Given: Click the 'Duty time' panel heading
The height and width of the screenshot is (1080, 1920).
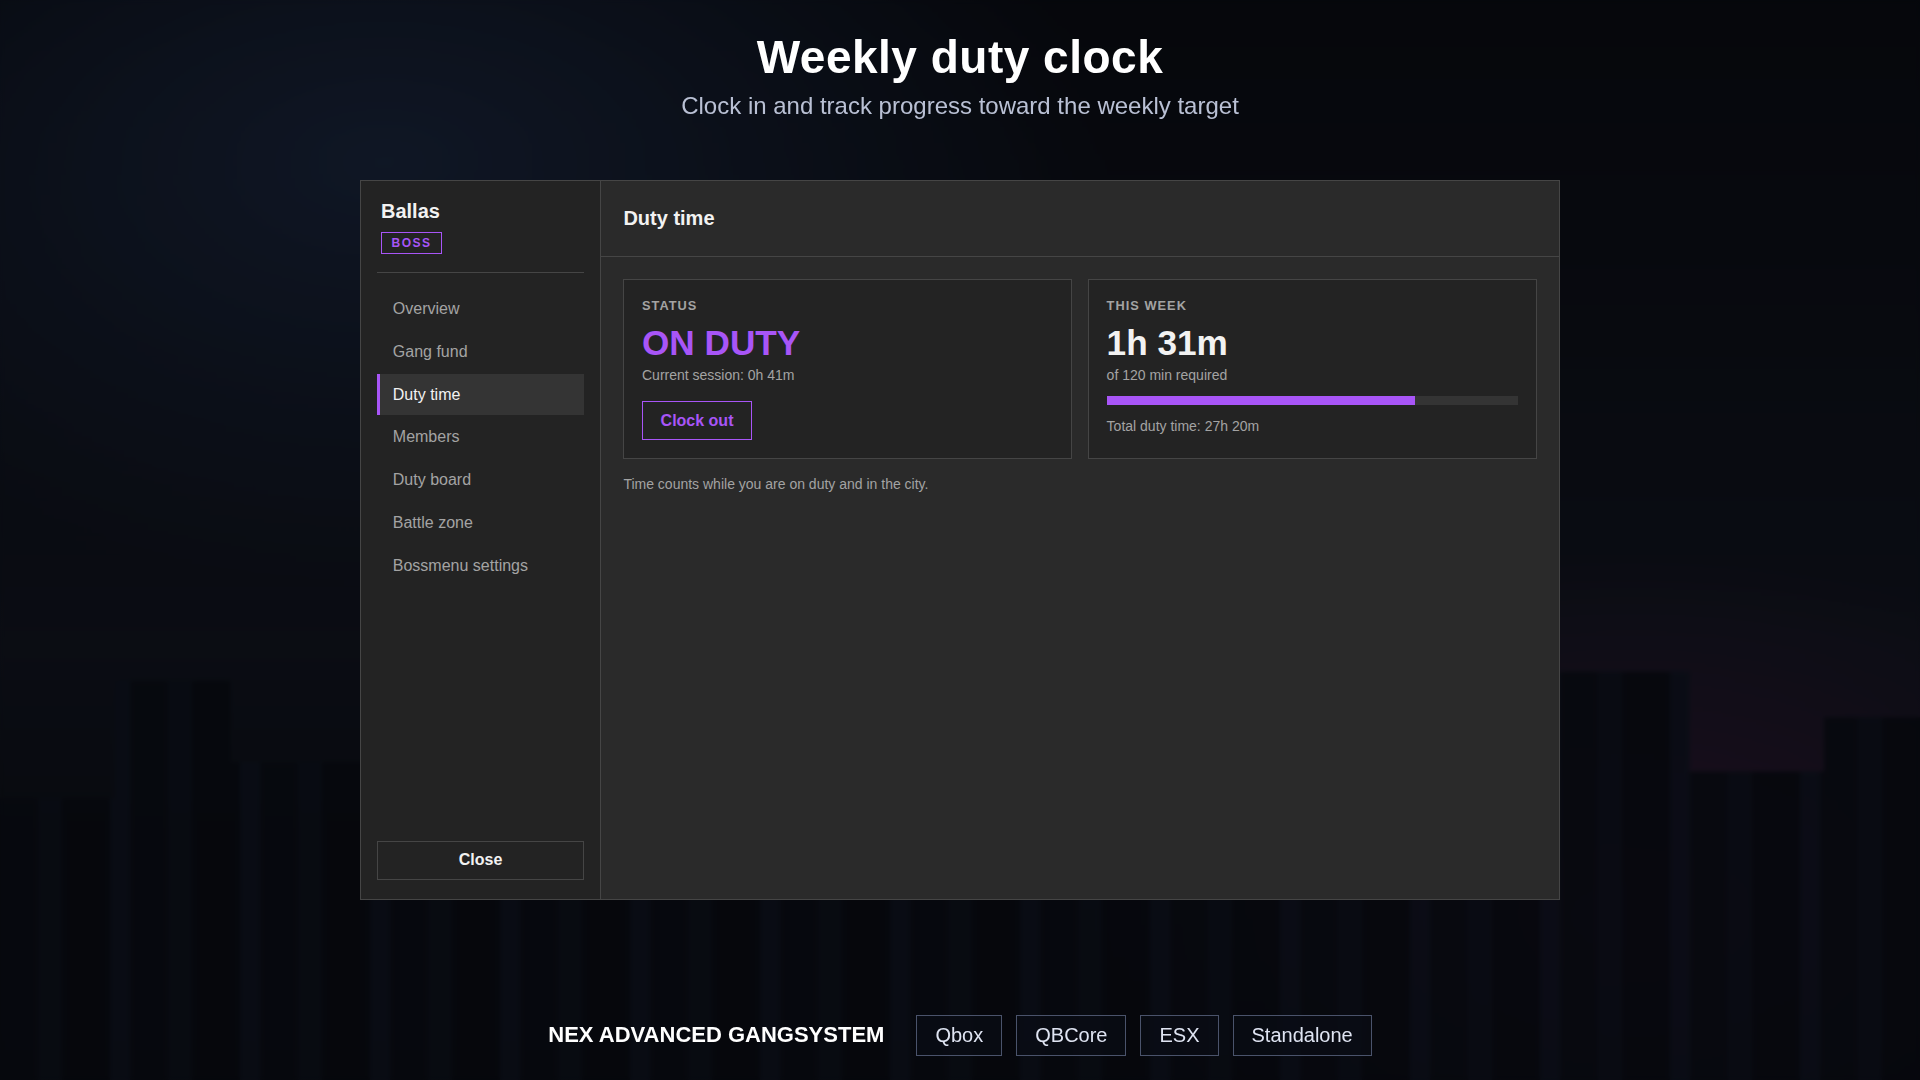Looking at the screenshot, I should pos(669,219).
